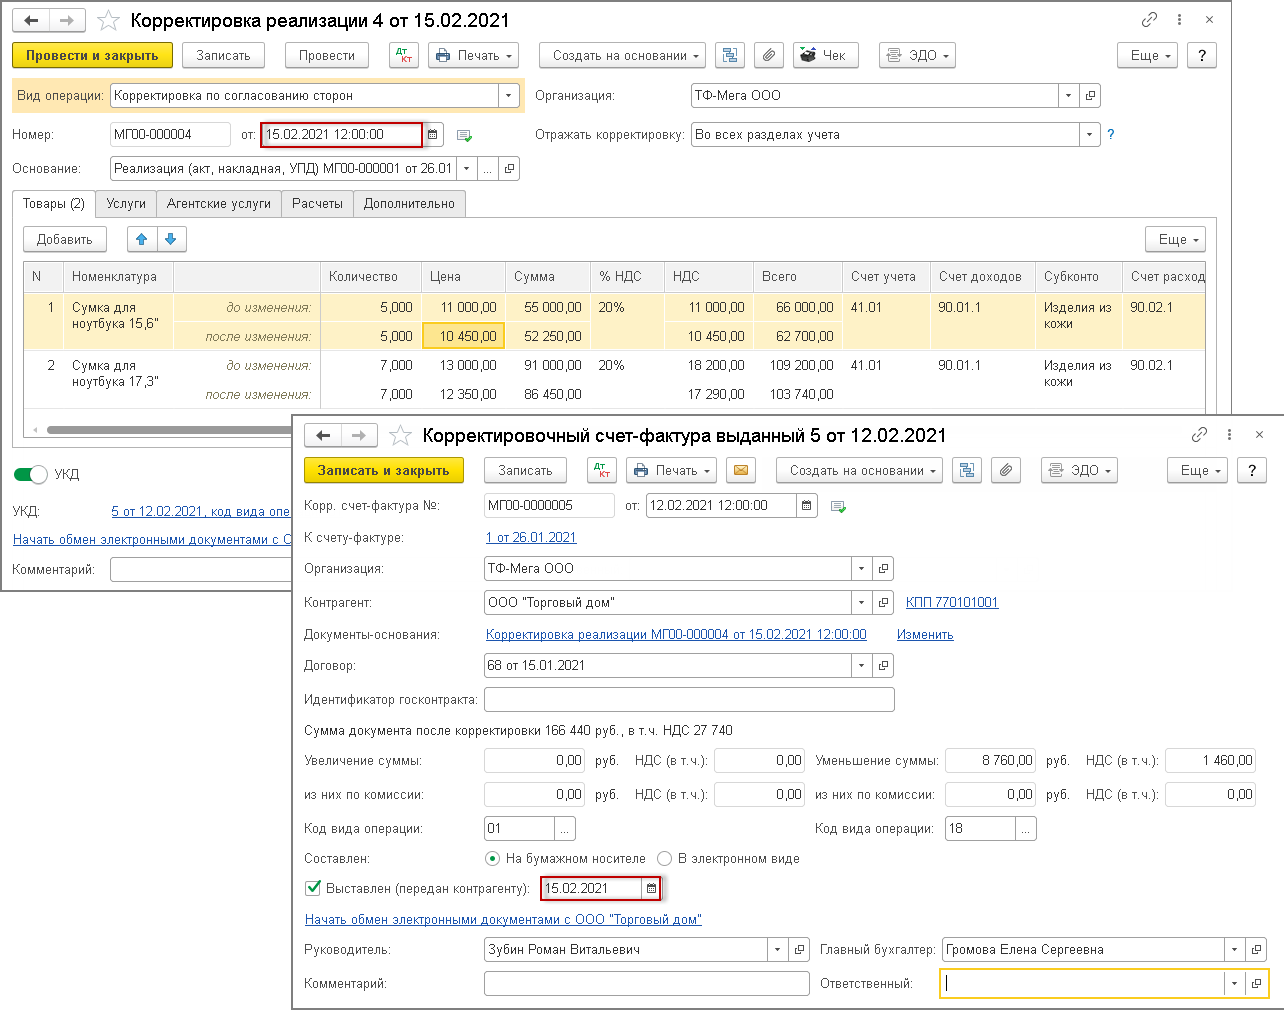Click the horizontal scrollbar under the goods table

tap(170, 430)
